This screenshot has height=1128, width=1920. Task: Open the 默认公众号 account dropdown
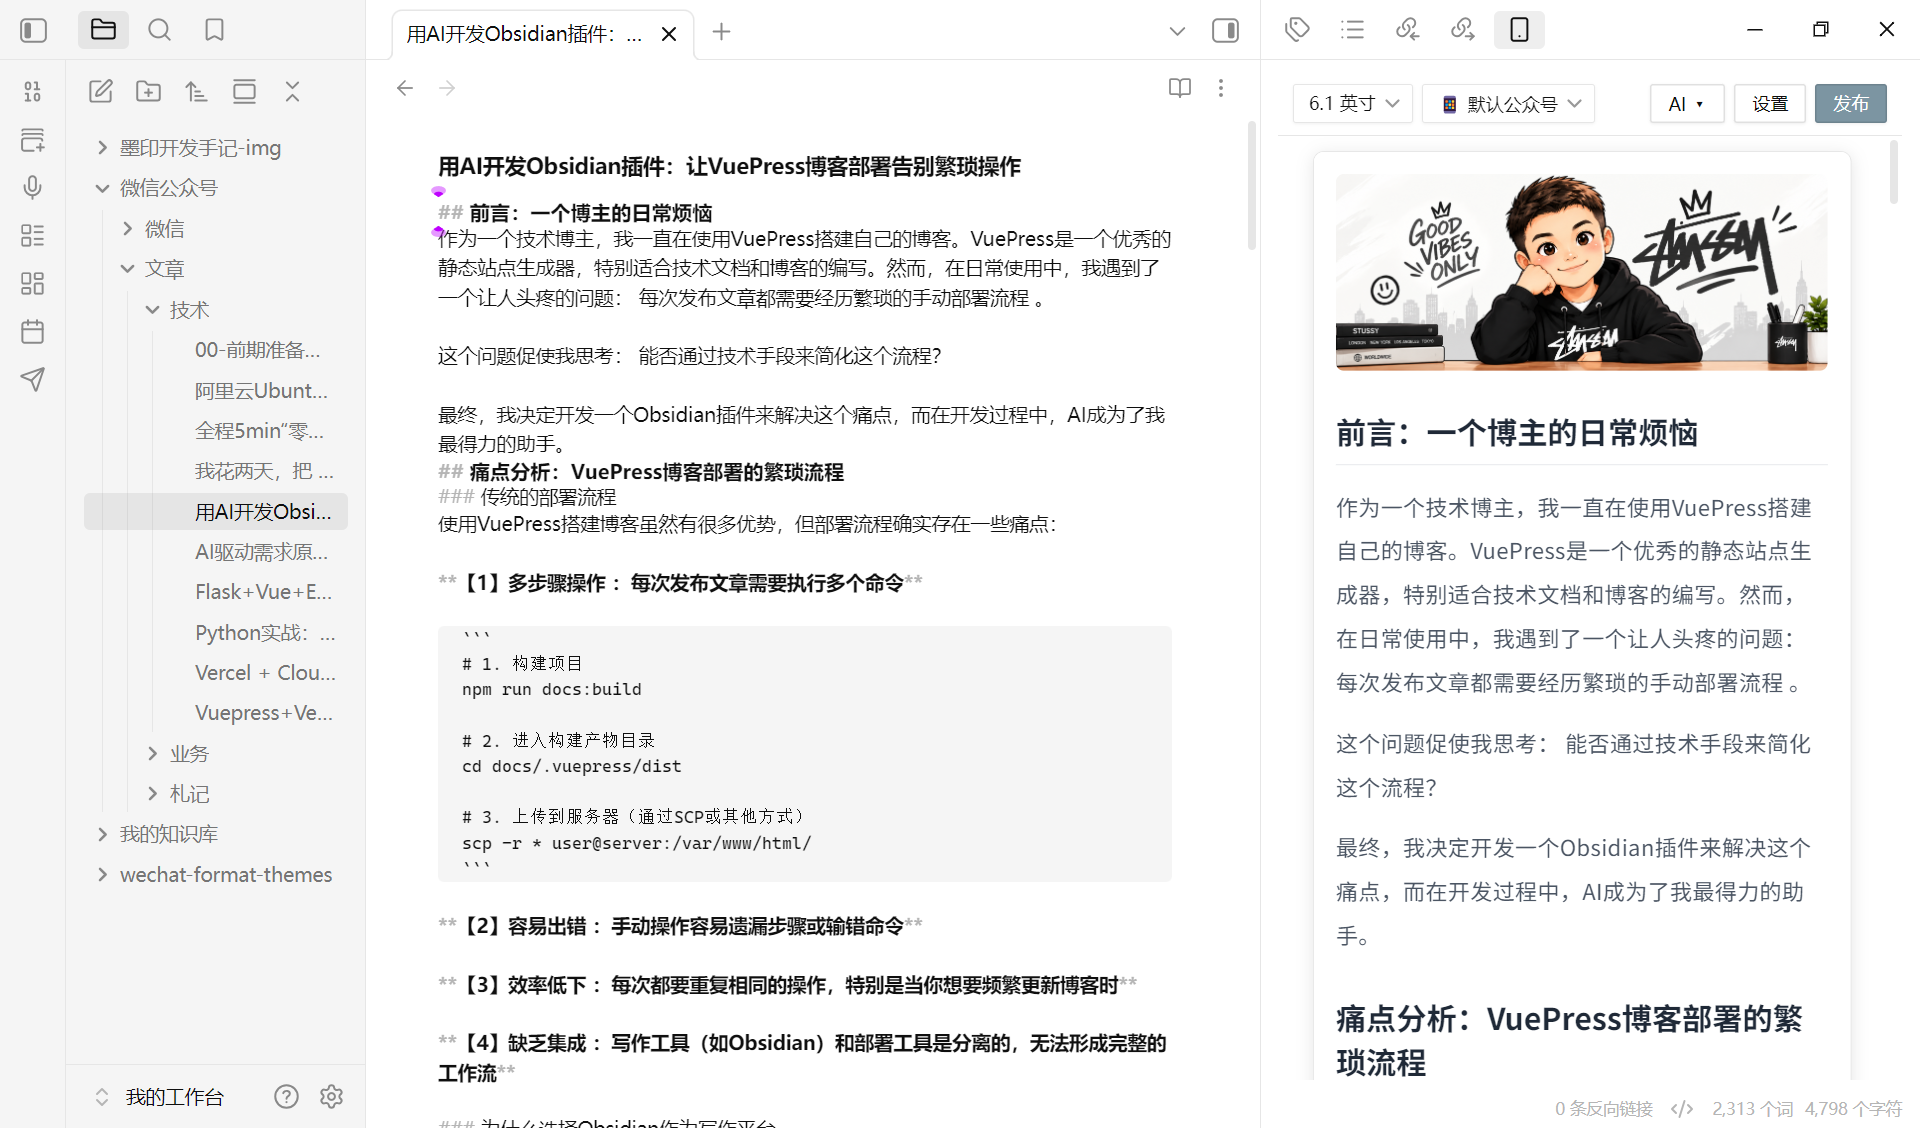[x=1508, y=103]
